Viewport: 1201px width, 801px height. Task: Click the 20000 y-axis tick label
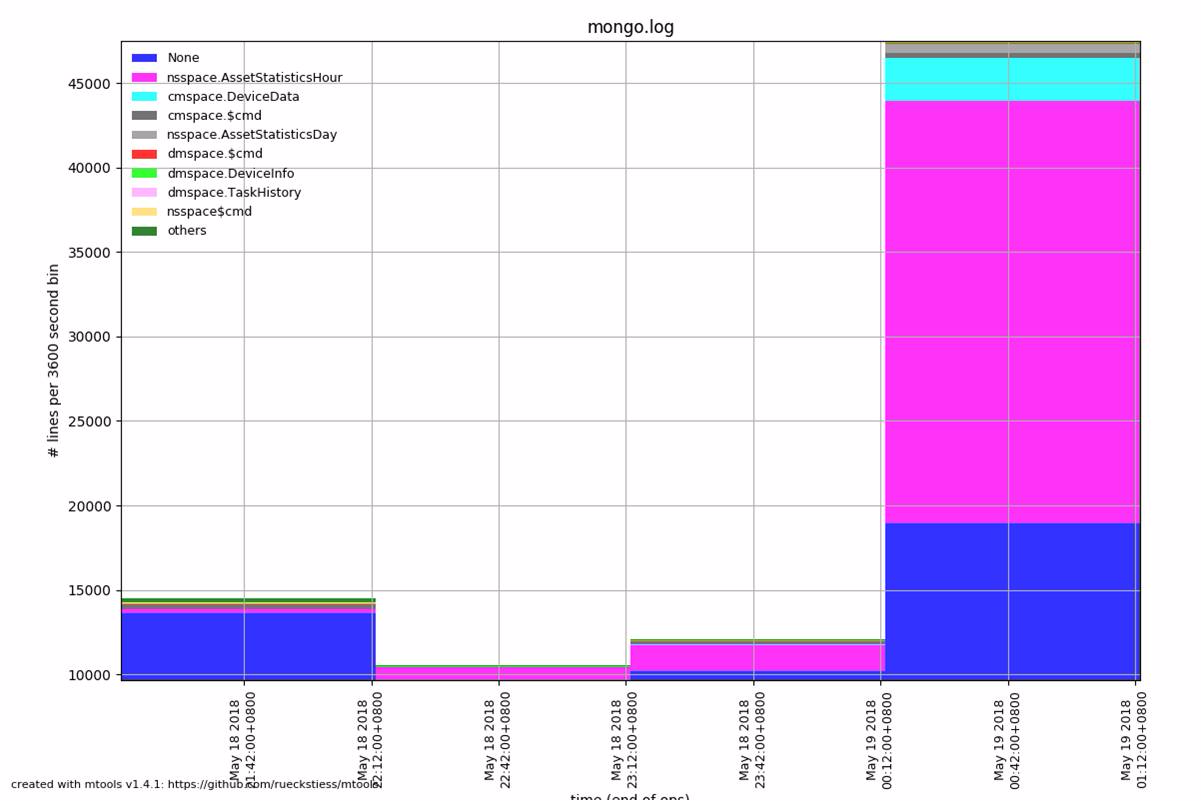(x=89, y=506)
